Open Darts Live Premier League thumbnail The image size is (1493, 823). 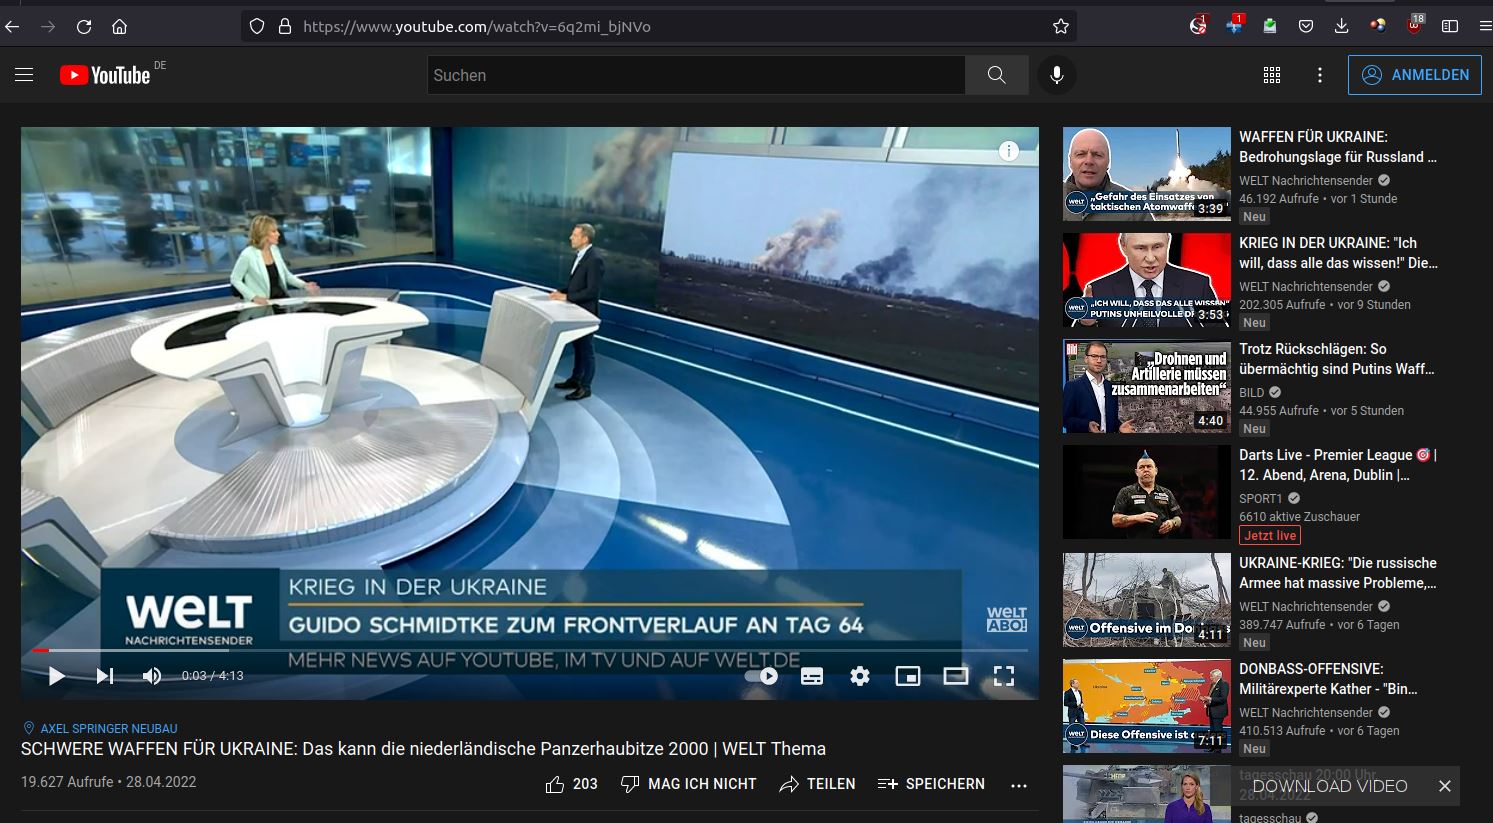pos(1147,492)
